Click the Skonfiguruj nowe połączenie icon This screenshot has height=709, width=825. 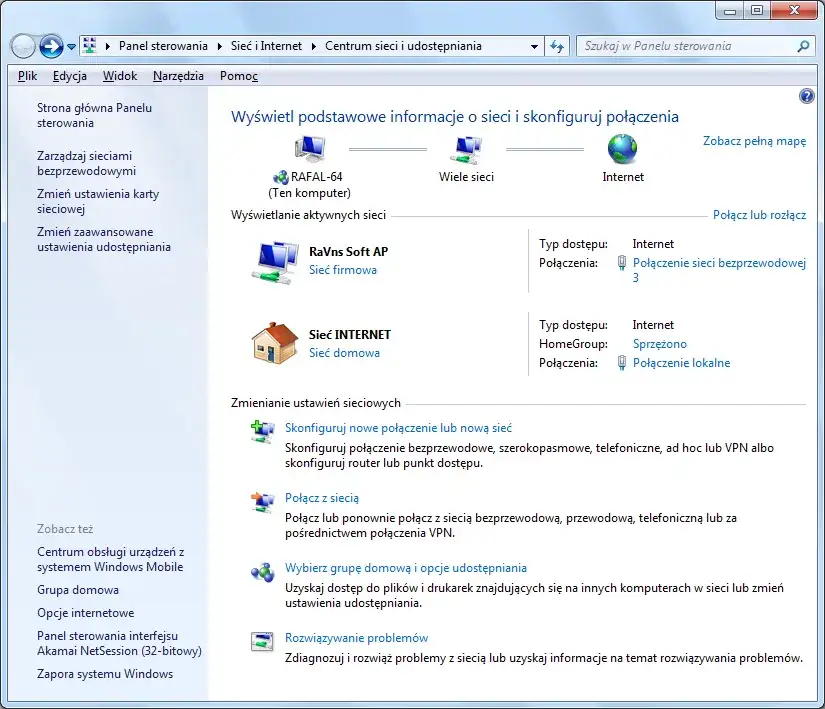pyautogui.click(x=261, y=432)
